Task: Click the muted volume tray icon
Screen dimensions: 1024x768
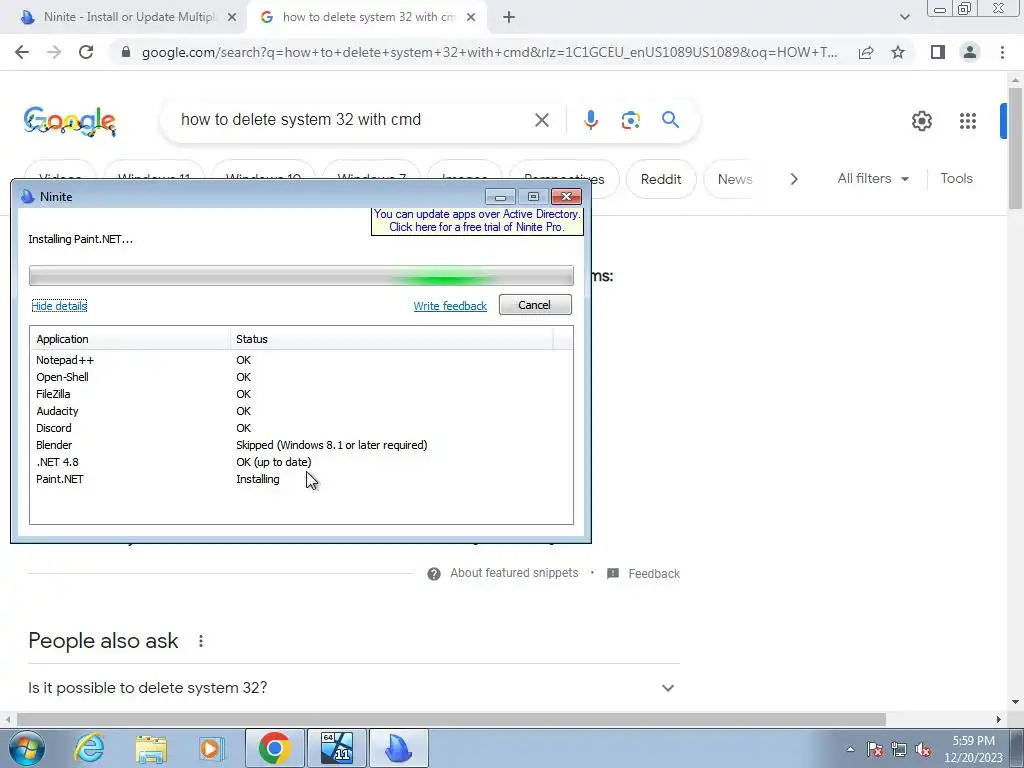Action: 922,750
